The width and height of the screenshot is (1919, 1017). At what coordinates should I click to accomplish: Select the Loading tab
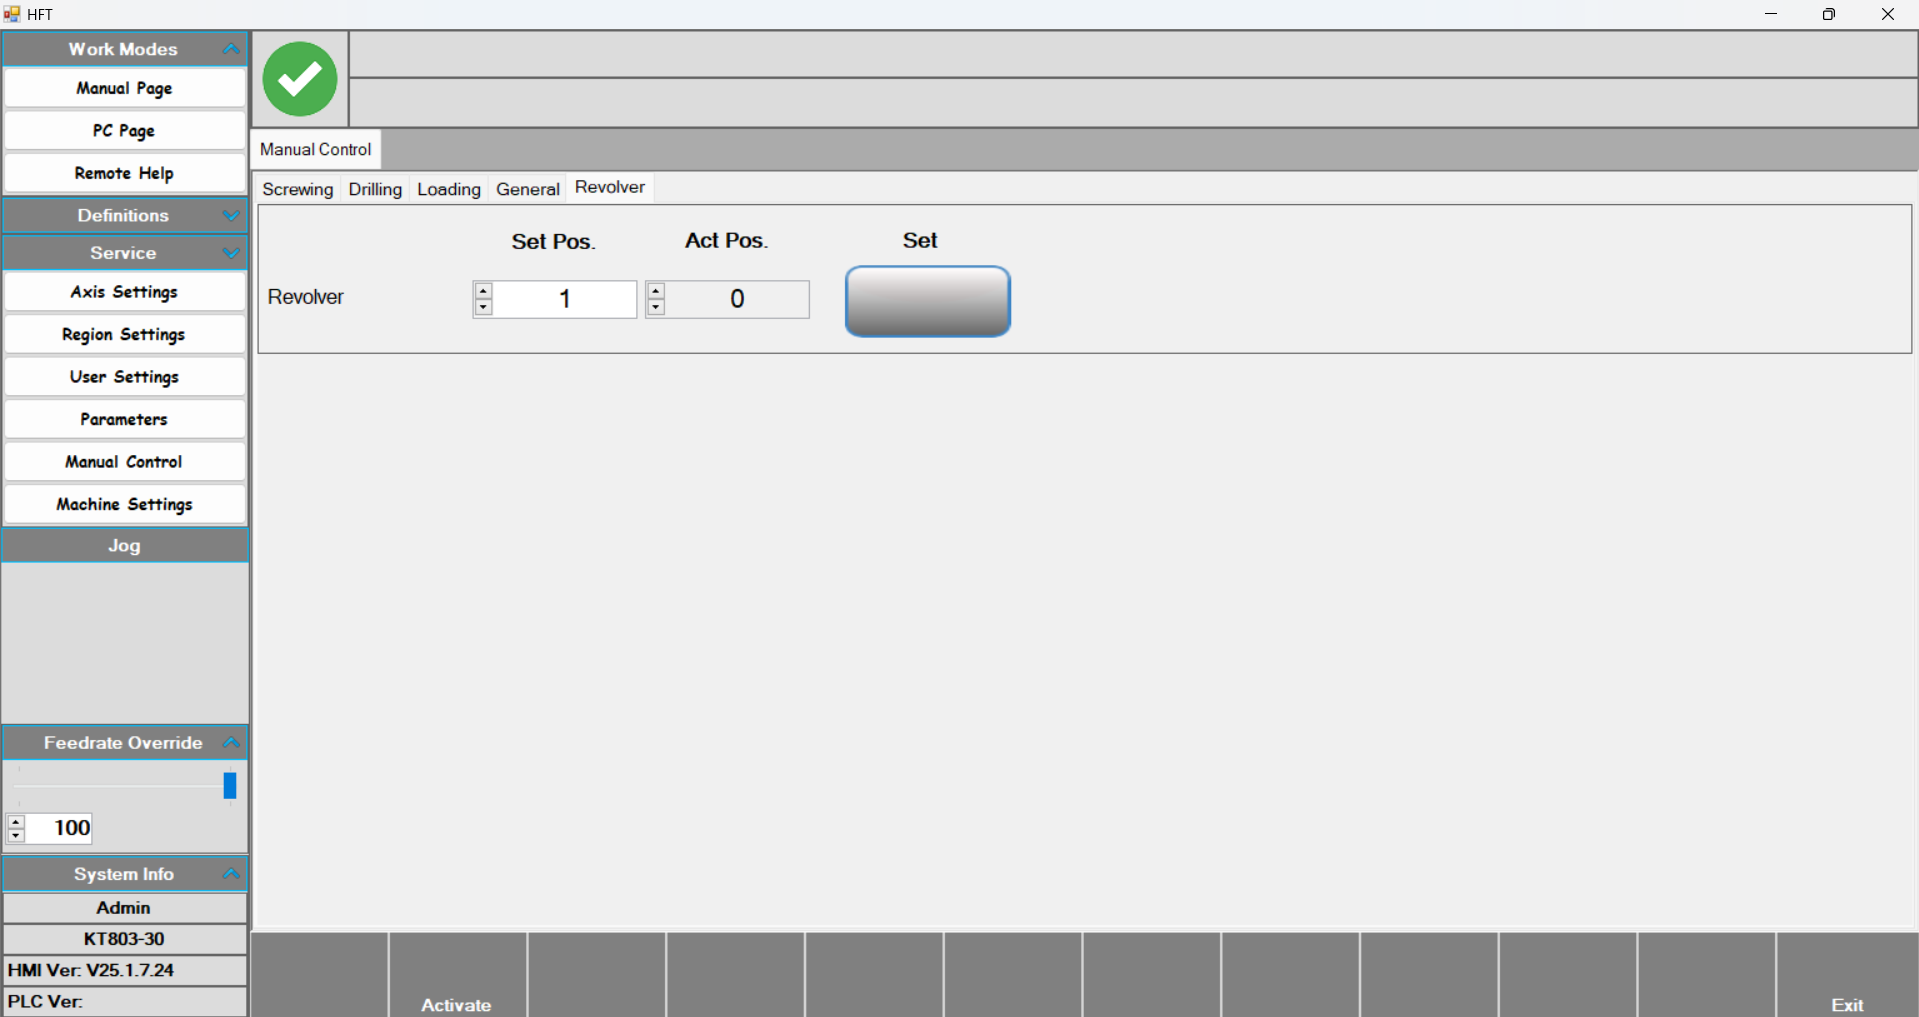point(448,189)
